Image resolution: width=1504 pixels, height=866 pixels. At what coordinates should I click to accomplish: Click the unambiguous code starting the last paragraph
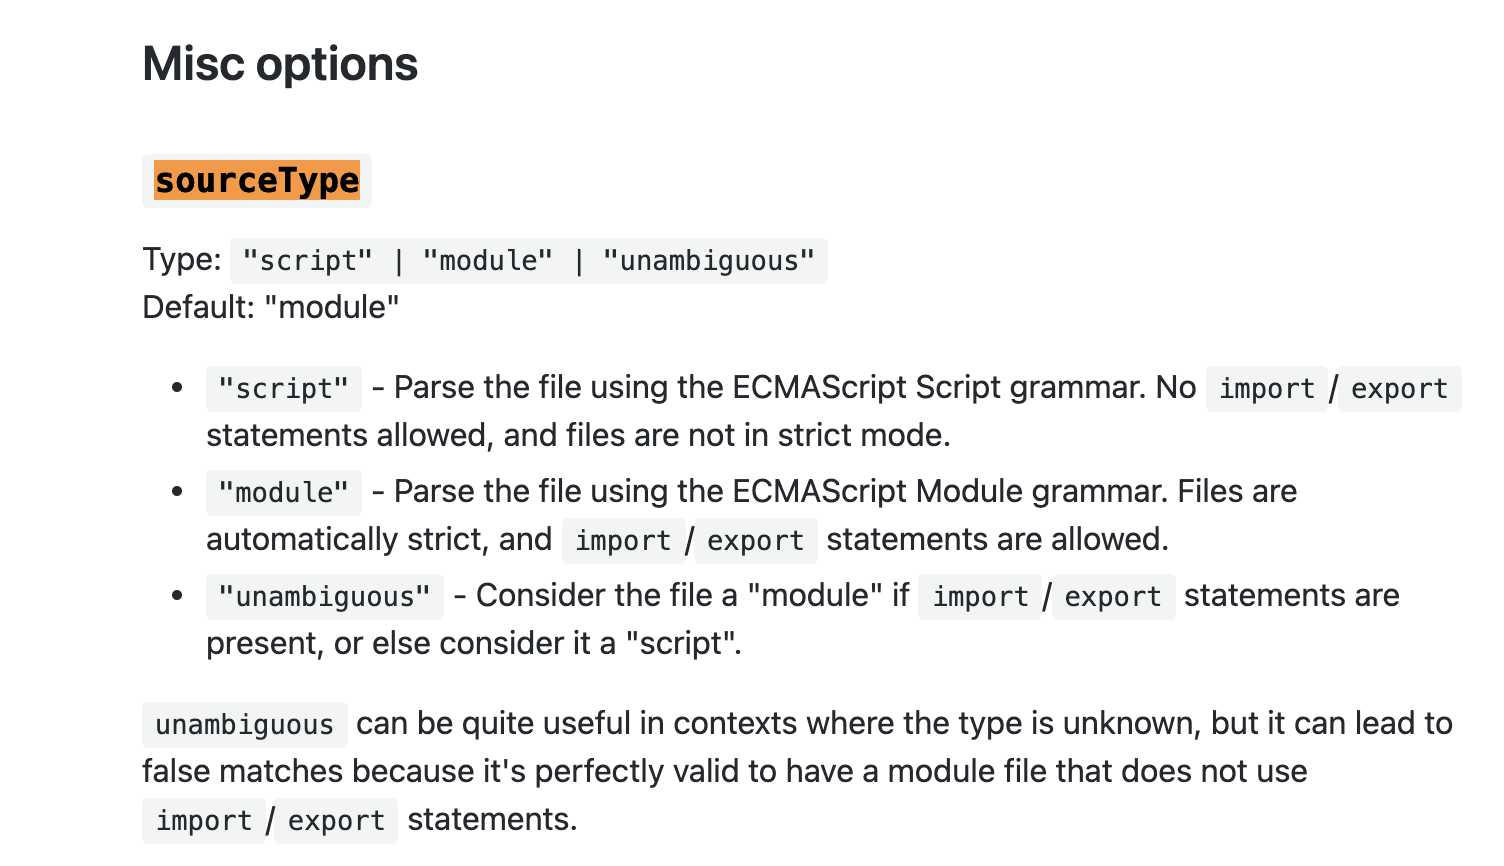[x=244, y=725]
